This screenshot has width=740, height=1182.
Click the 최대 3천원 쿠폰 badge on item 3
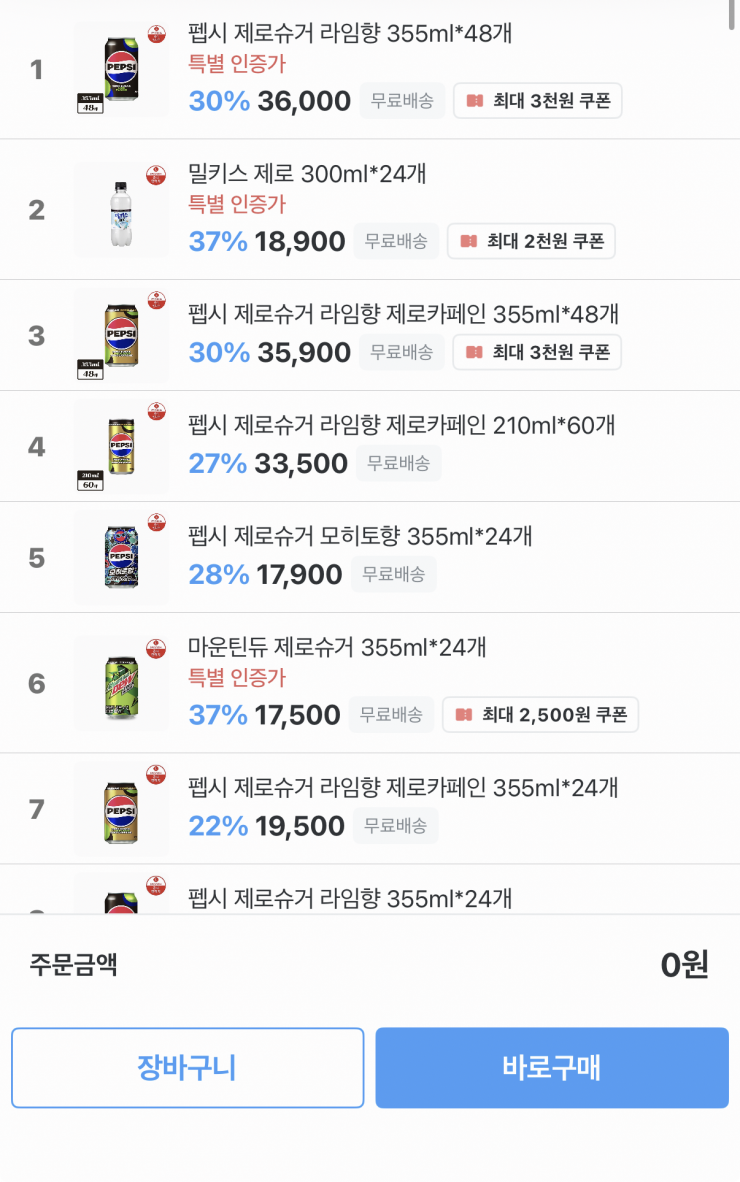(537, 352)
